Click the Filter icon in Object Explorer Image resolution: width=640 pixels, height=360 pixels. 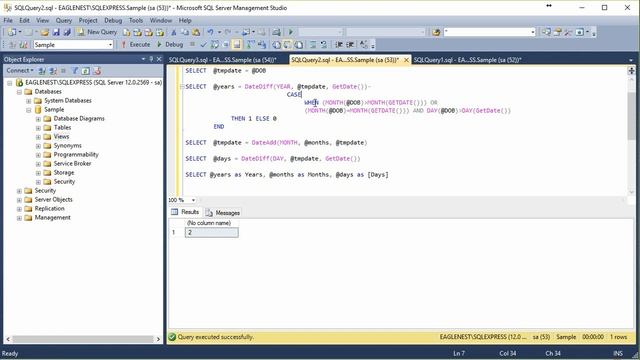coord(74,71)
